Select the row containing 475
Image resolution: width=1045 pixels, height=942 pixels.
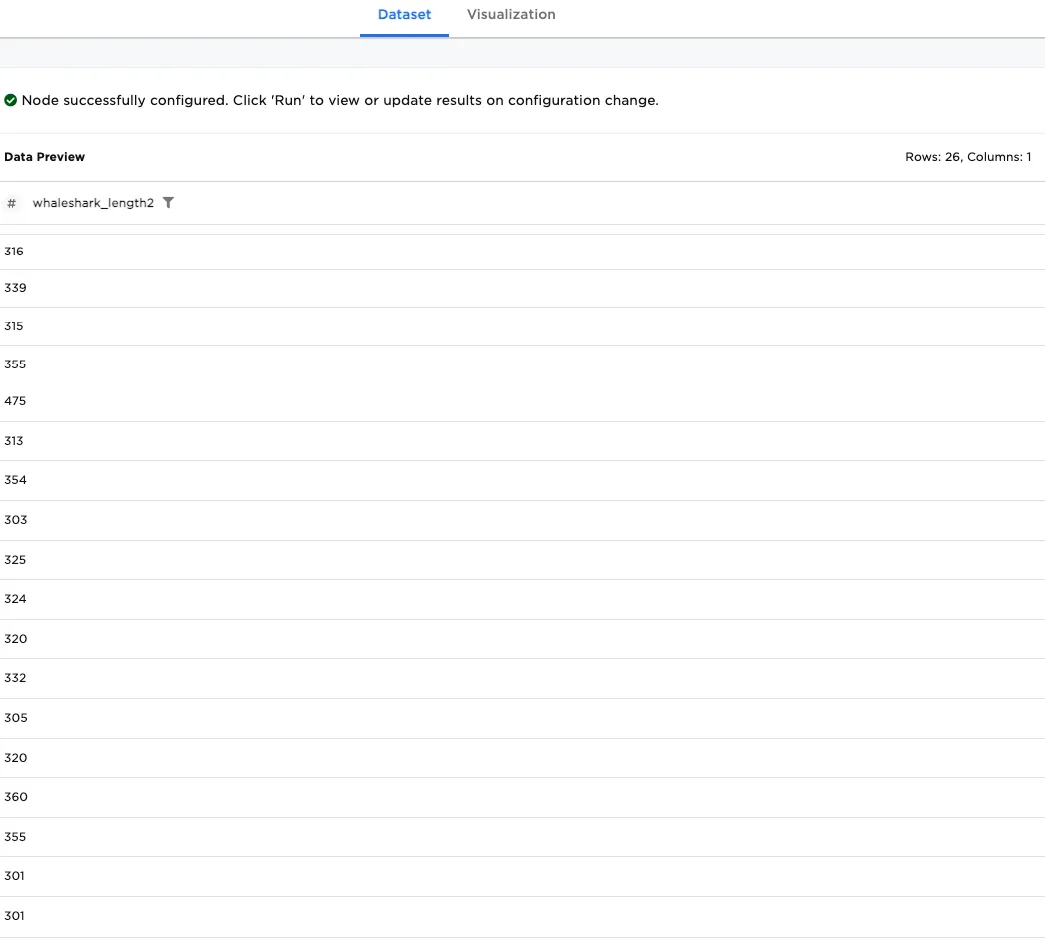[15, 401]
